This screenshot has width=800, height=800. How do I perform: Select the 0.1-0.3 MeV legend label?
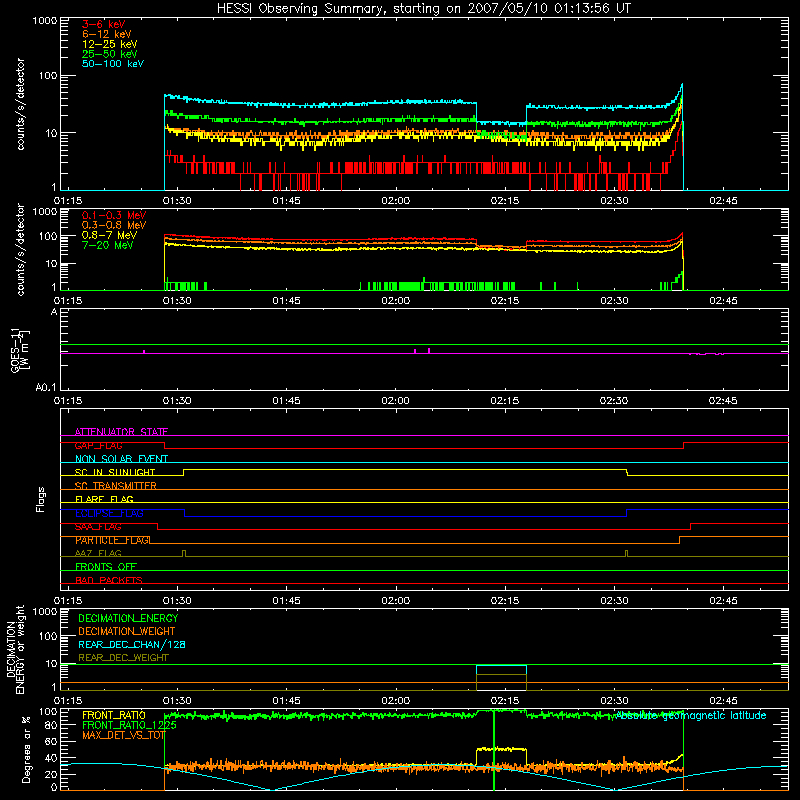click(x=114, y=215)
